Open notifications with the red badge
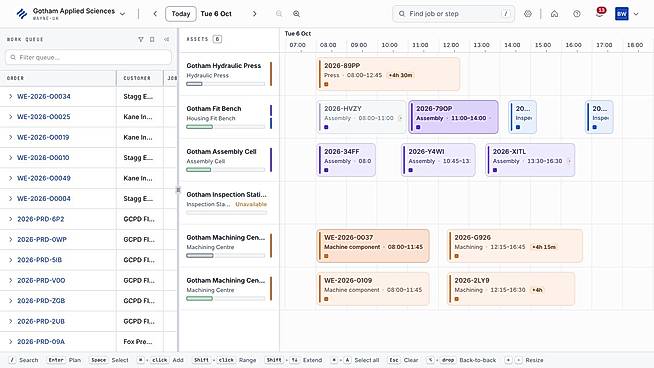This screenshot has width=654, height=368. (599, 13)
